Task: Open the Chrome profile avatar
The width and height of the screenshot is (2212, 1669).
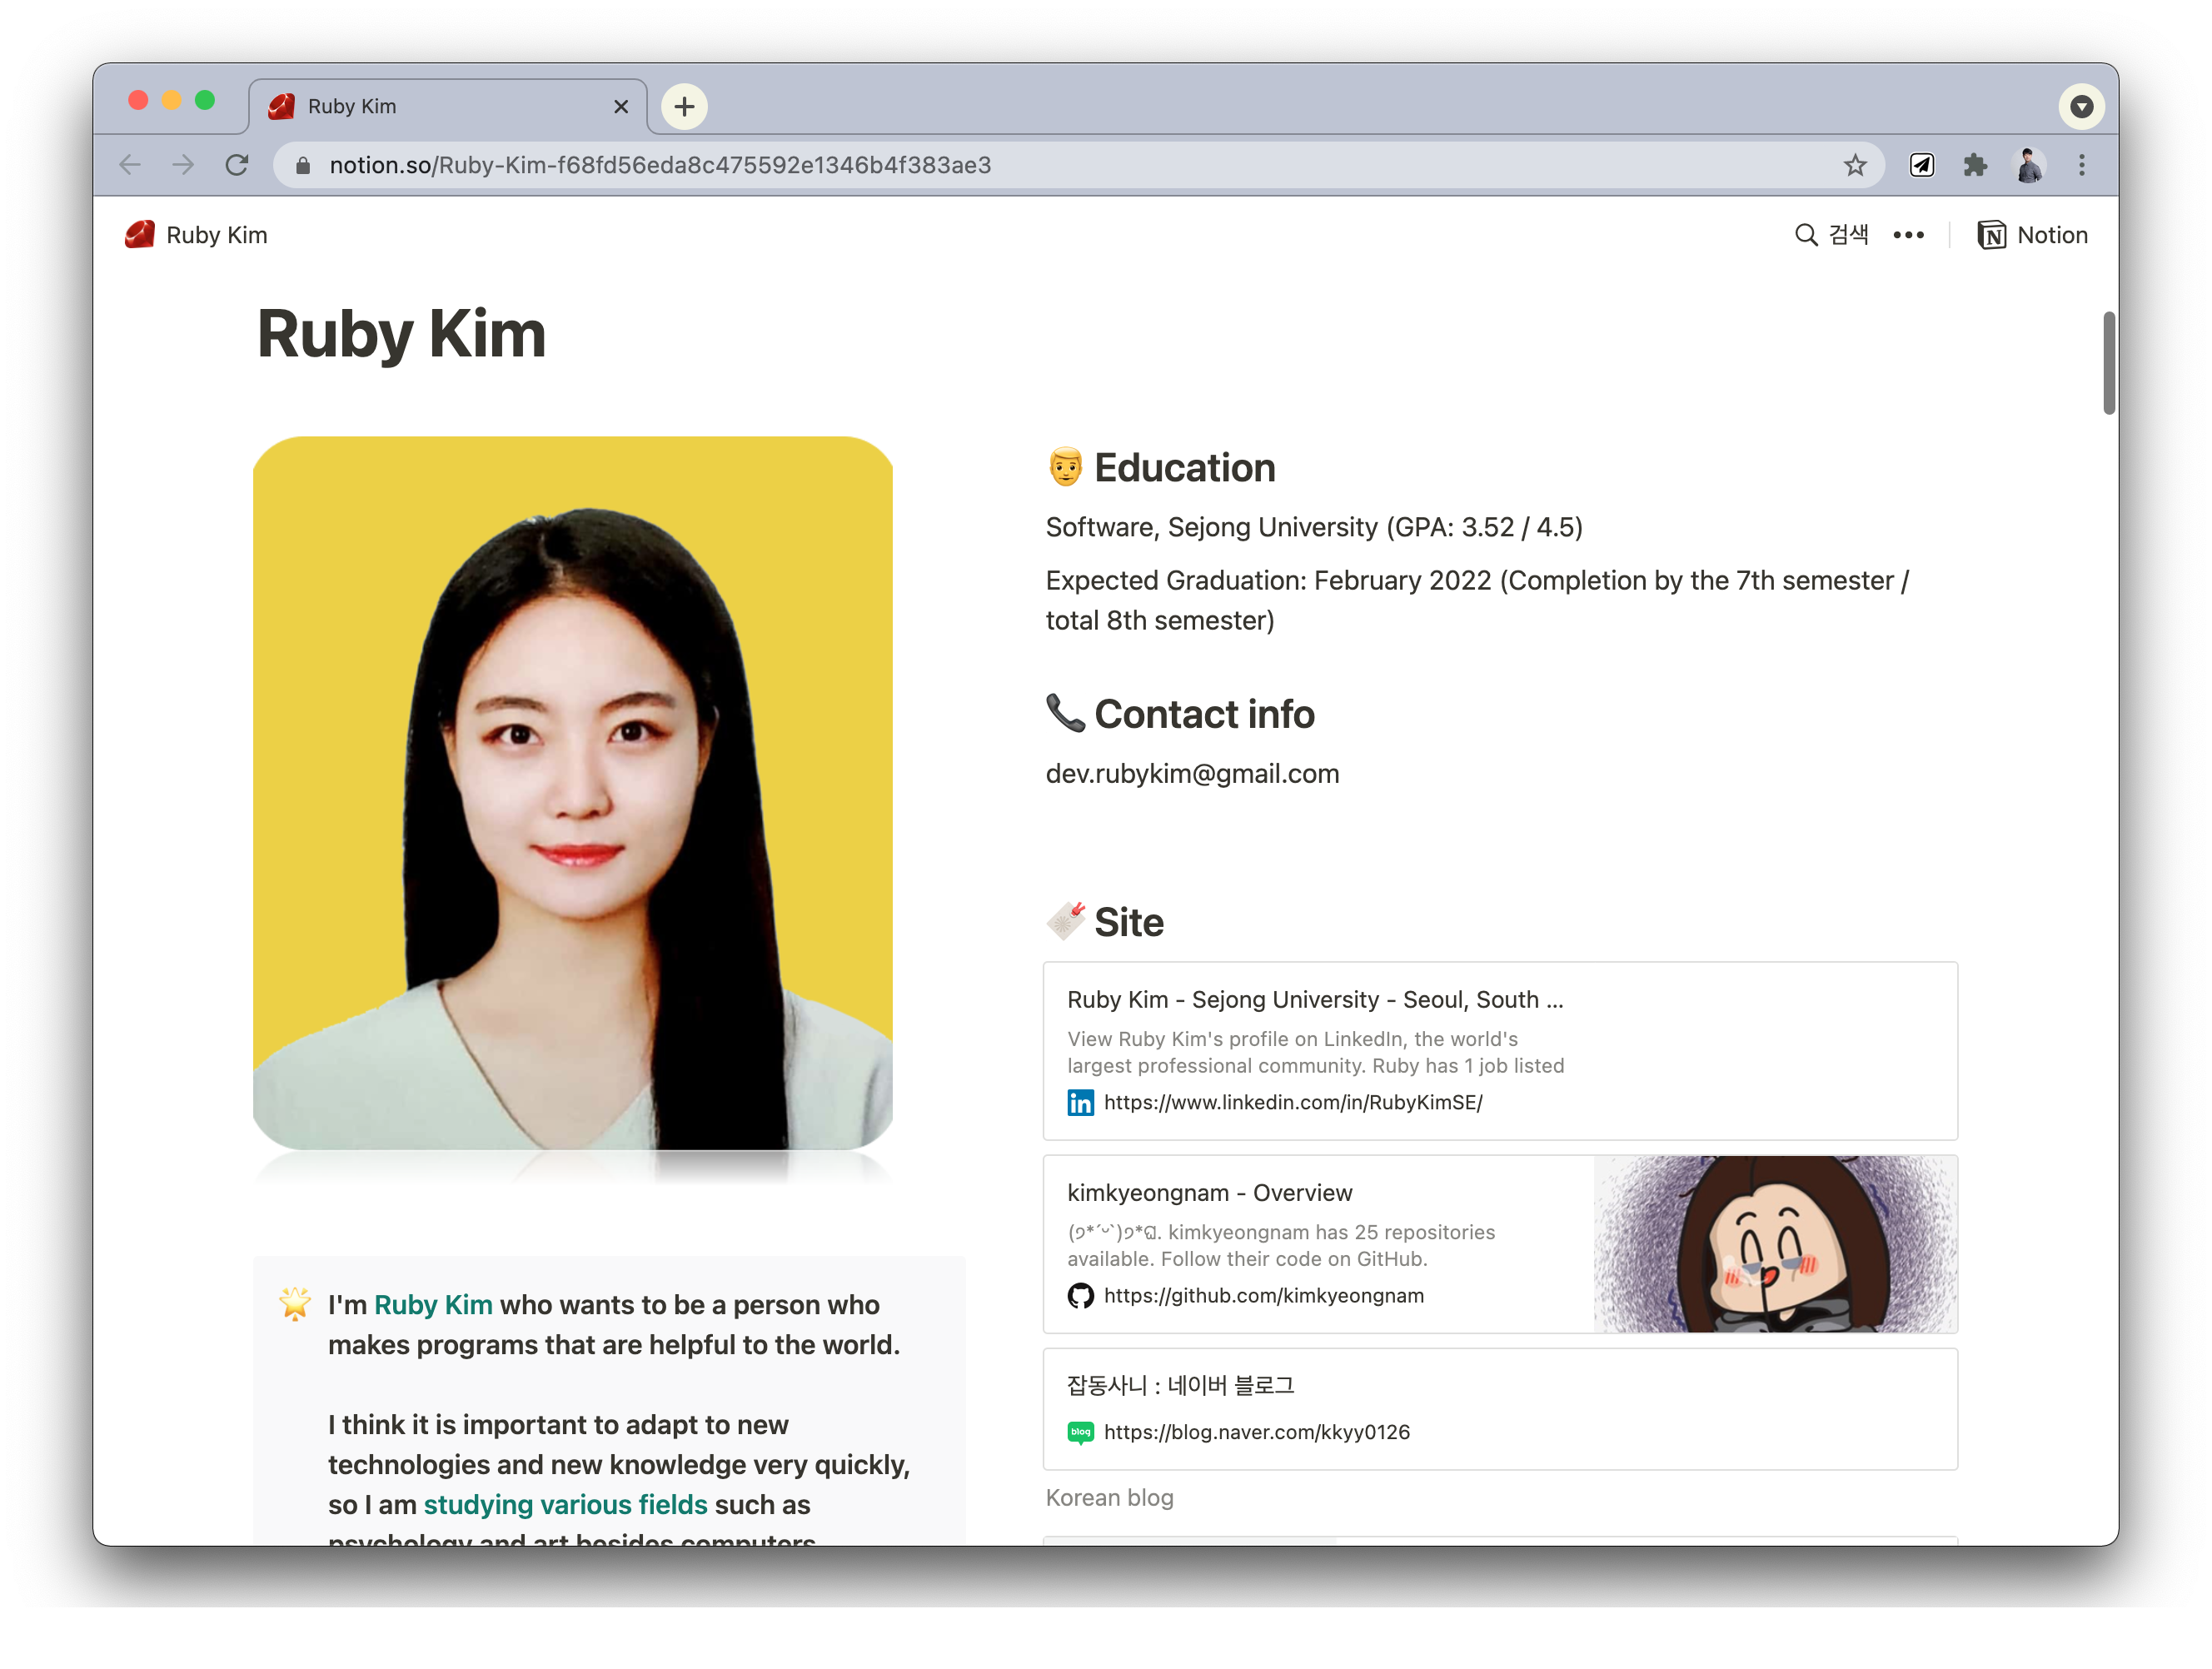Action: coord(2029,165)
